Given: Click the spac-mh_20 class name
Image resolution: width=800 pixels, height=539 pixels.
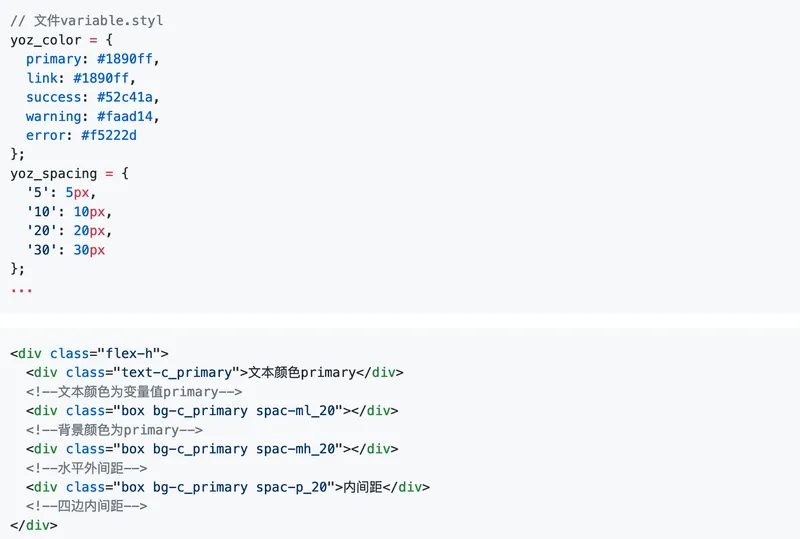Looking at the screenshot, I should (295, 449).
